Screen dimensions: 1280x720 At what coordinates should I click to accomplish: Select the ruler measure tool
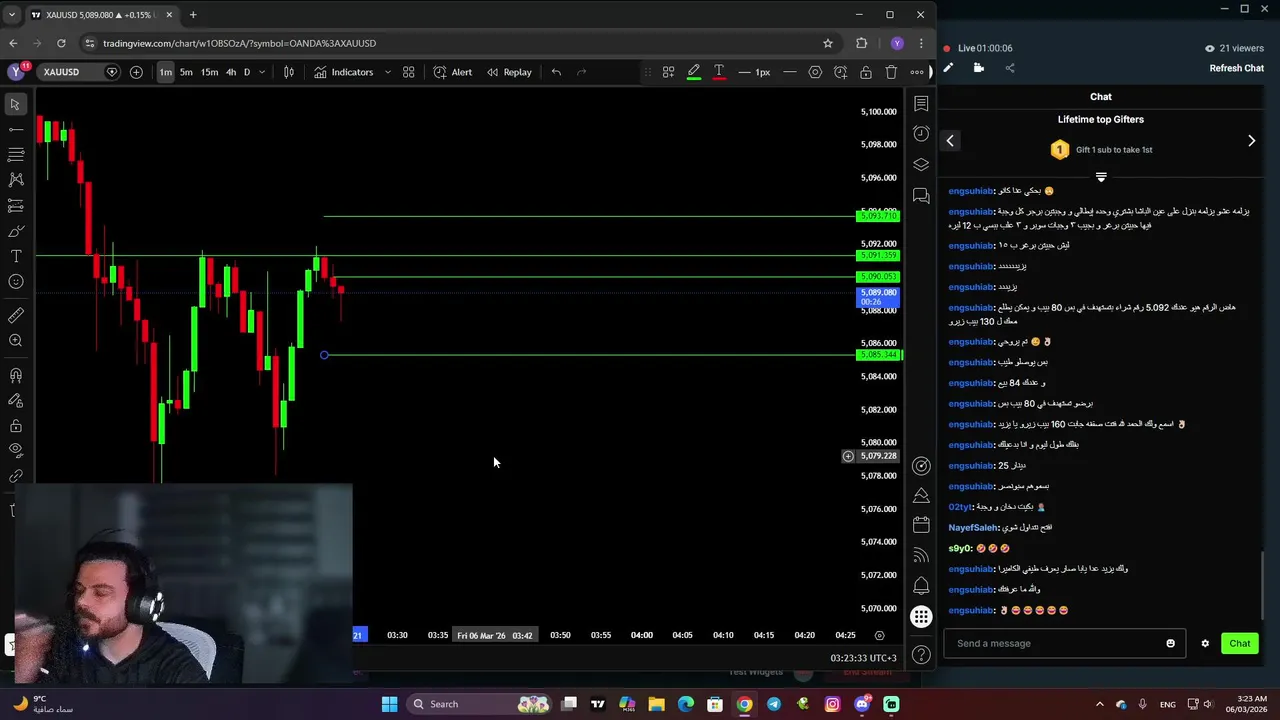click(15, 315)
